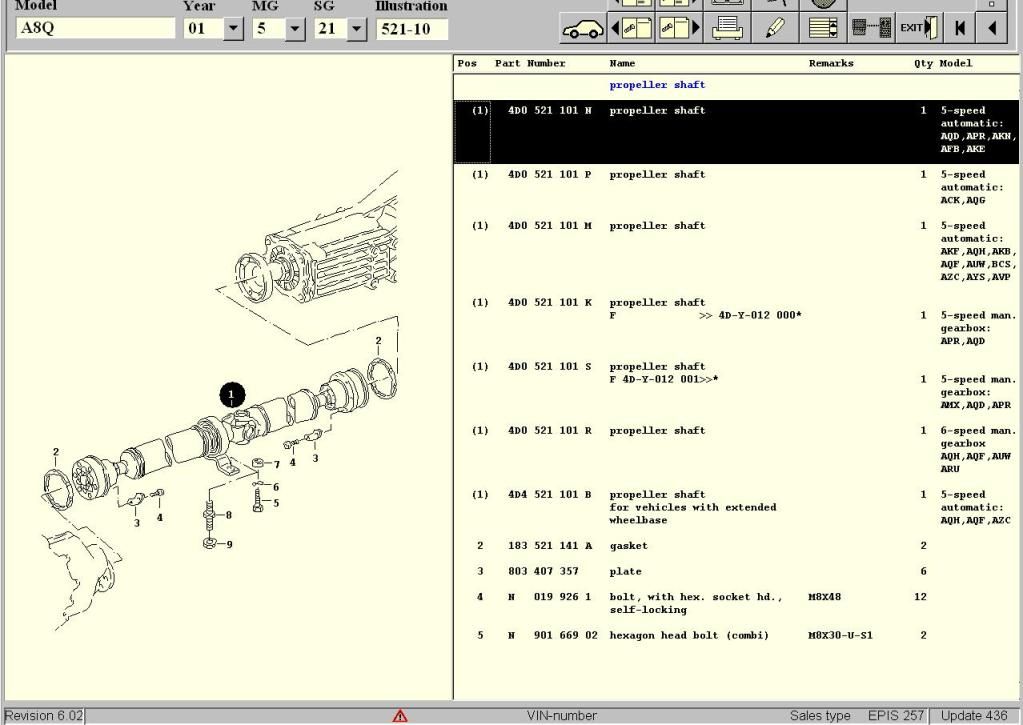Click the 'M8X30-U-S1' remarks cell
This screenshot has width=1023, height=725.
pyautogui.click(x=840, y=636)
